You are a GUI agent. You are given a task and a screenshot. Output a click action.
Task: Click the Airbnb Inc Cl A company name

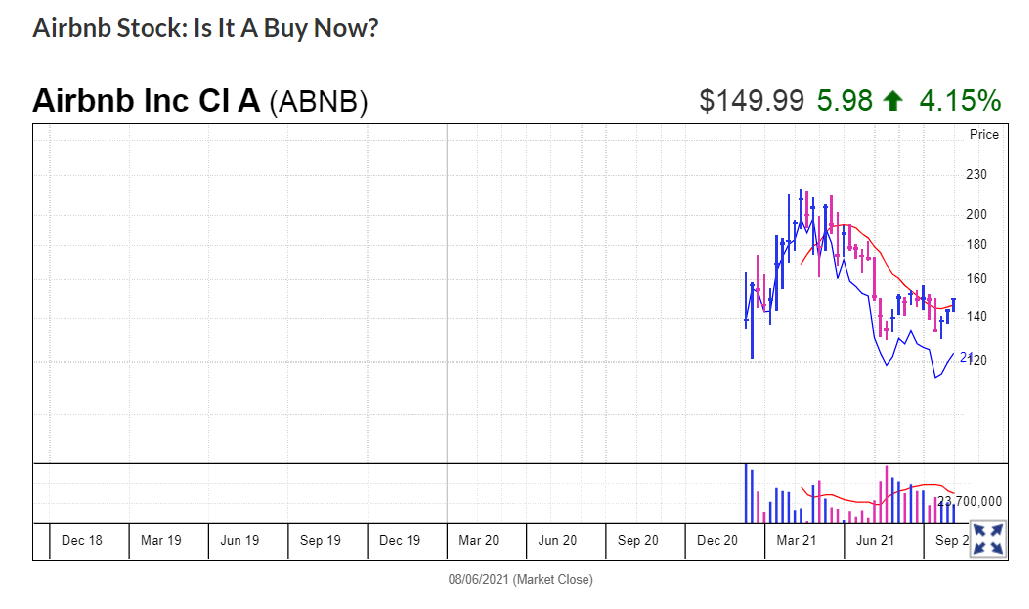tap(146, 101)
